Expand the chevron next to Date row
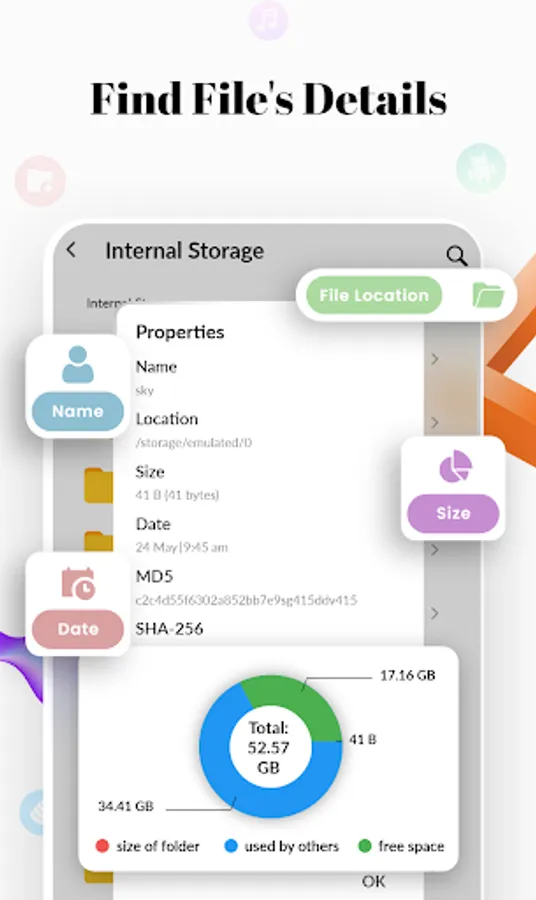 coord(434,550)
